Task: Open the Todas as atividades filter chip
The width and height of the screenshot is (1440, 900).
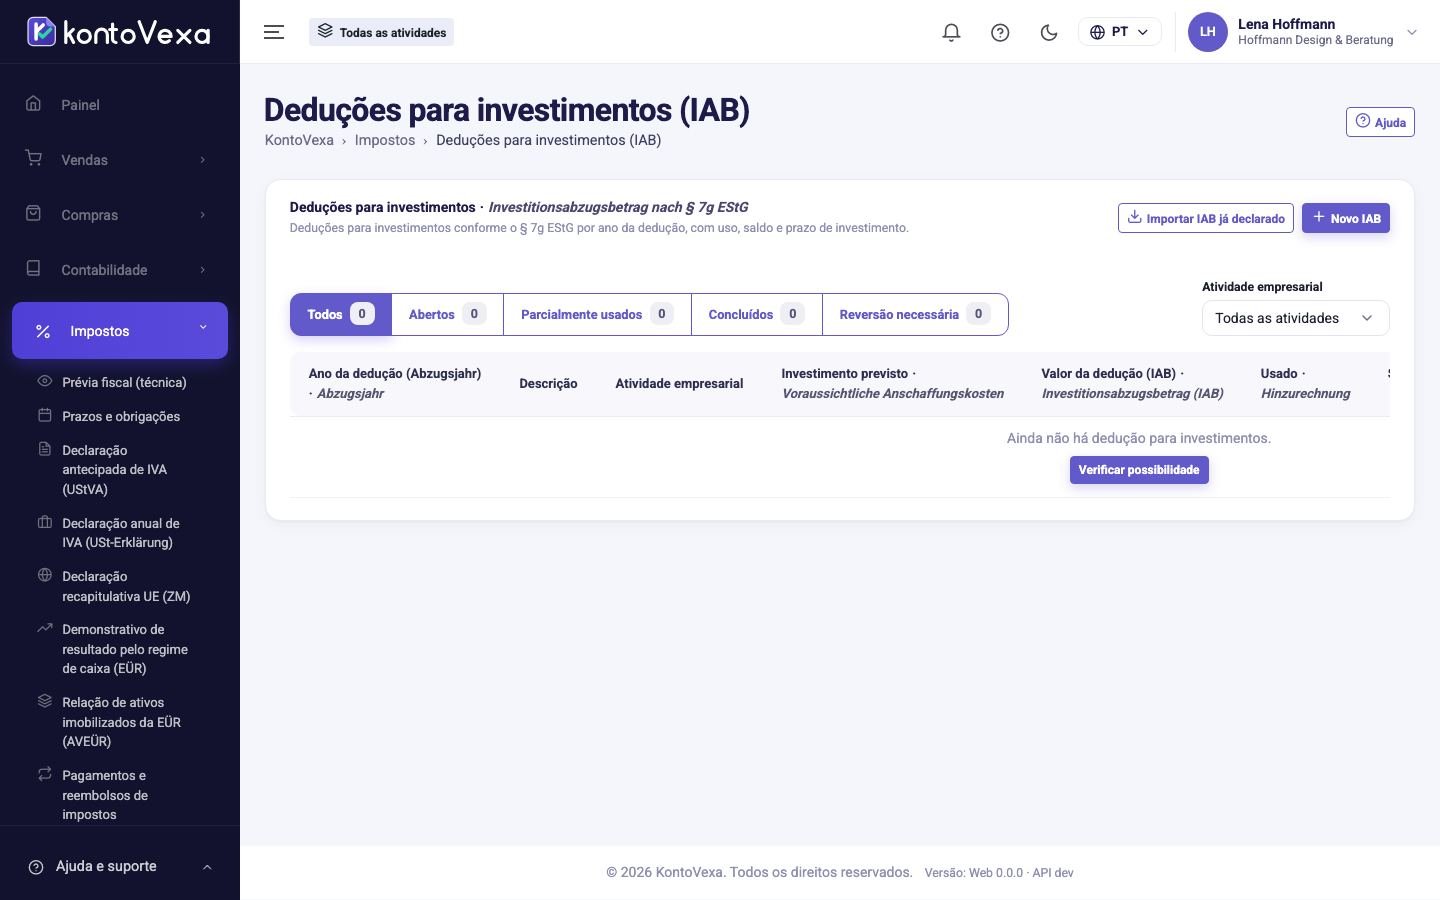Action: click(381, 32)
